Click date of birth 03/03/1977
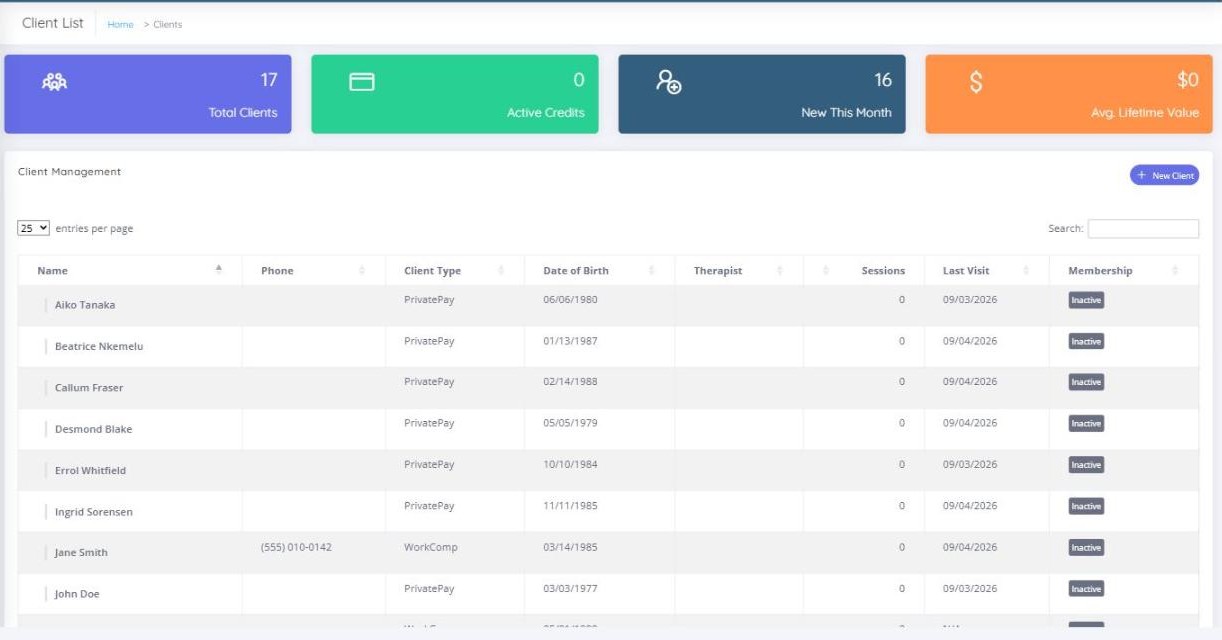Image resolution: width=1222 pixels, height=640 pixels. 570,588
